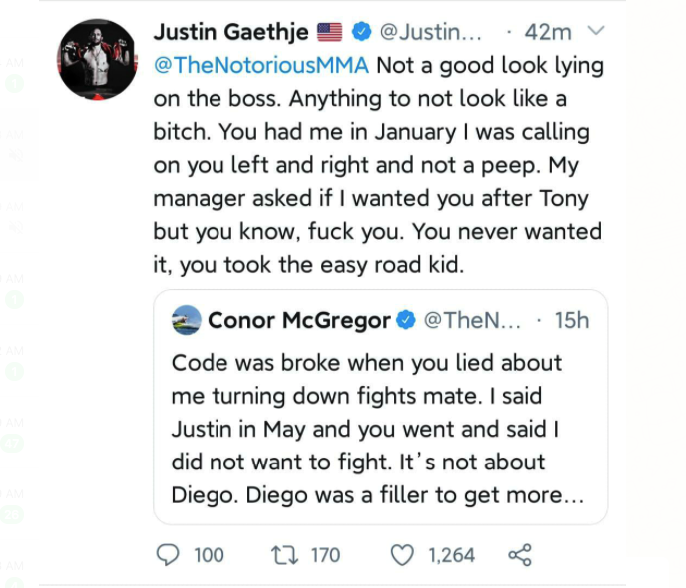Image resolution: width=686 pixels, height=588 pixels.
Task: View the 1,264 likes count
Action: (452, 554)
